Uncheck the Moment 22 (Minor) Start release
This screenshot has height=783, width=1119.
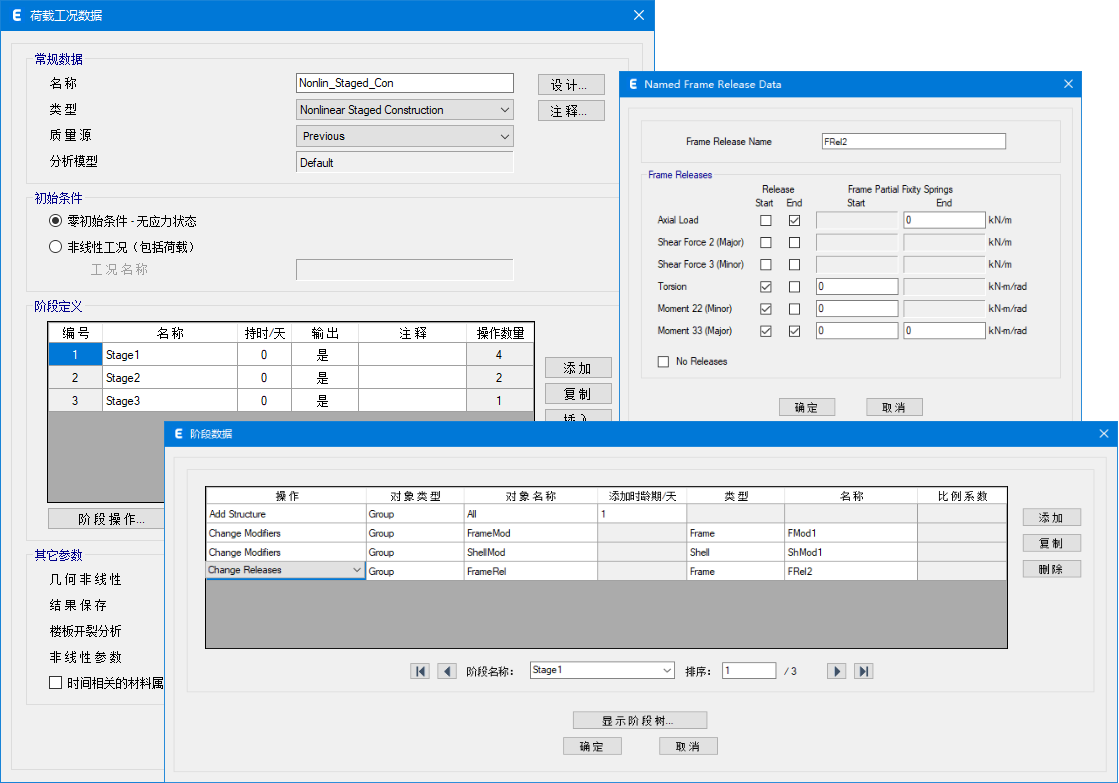(x=766, y=309)
